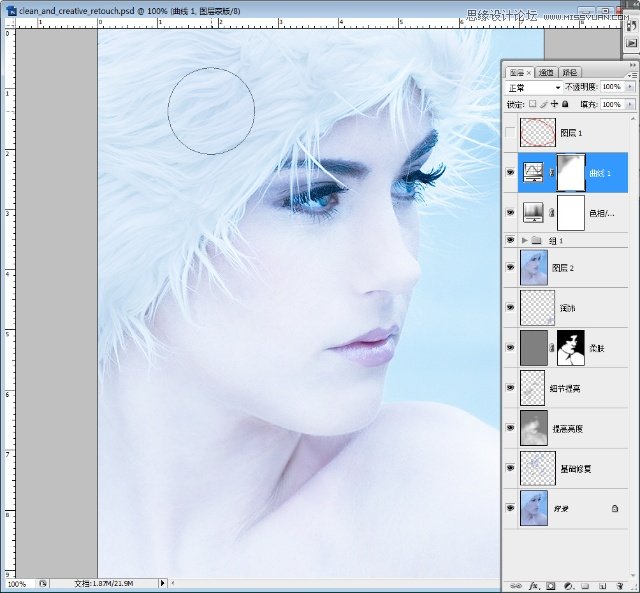Hide the 曲线 1 layer

(x=510, y=173)
